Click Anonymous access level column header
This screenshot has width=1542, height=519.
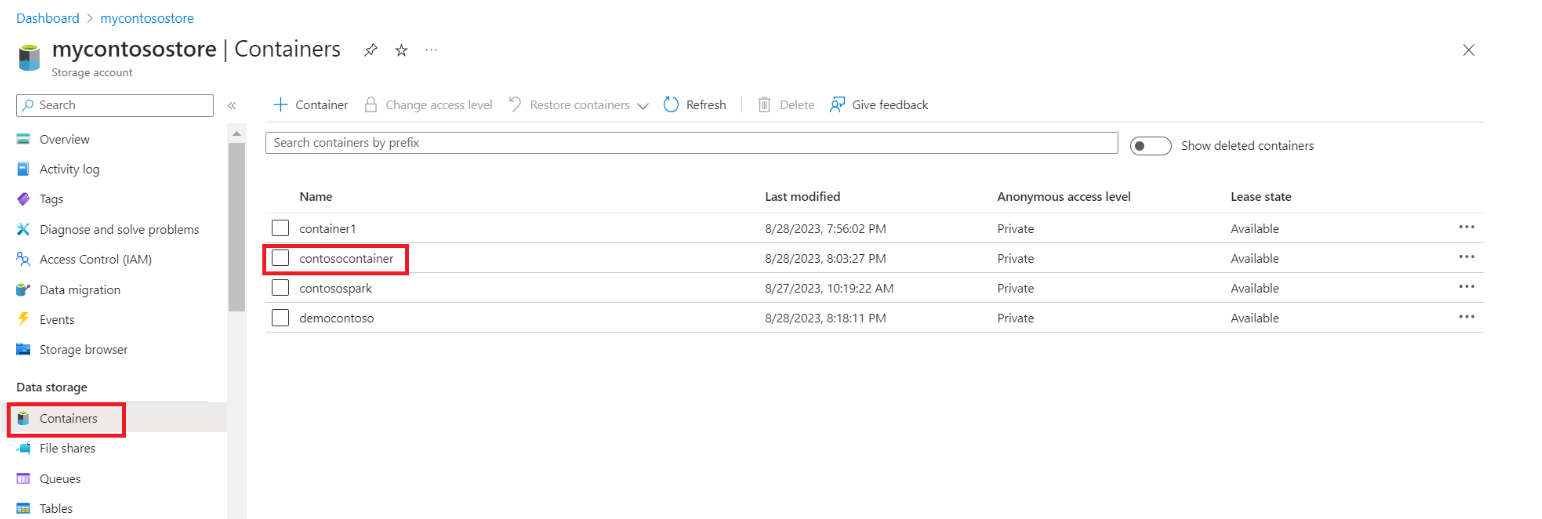[x=1064, y=196]
